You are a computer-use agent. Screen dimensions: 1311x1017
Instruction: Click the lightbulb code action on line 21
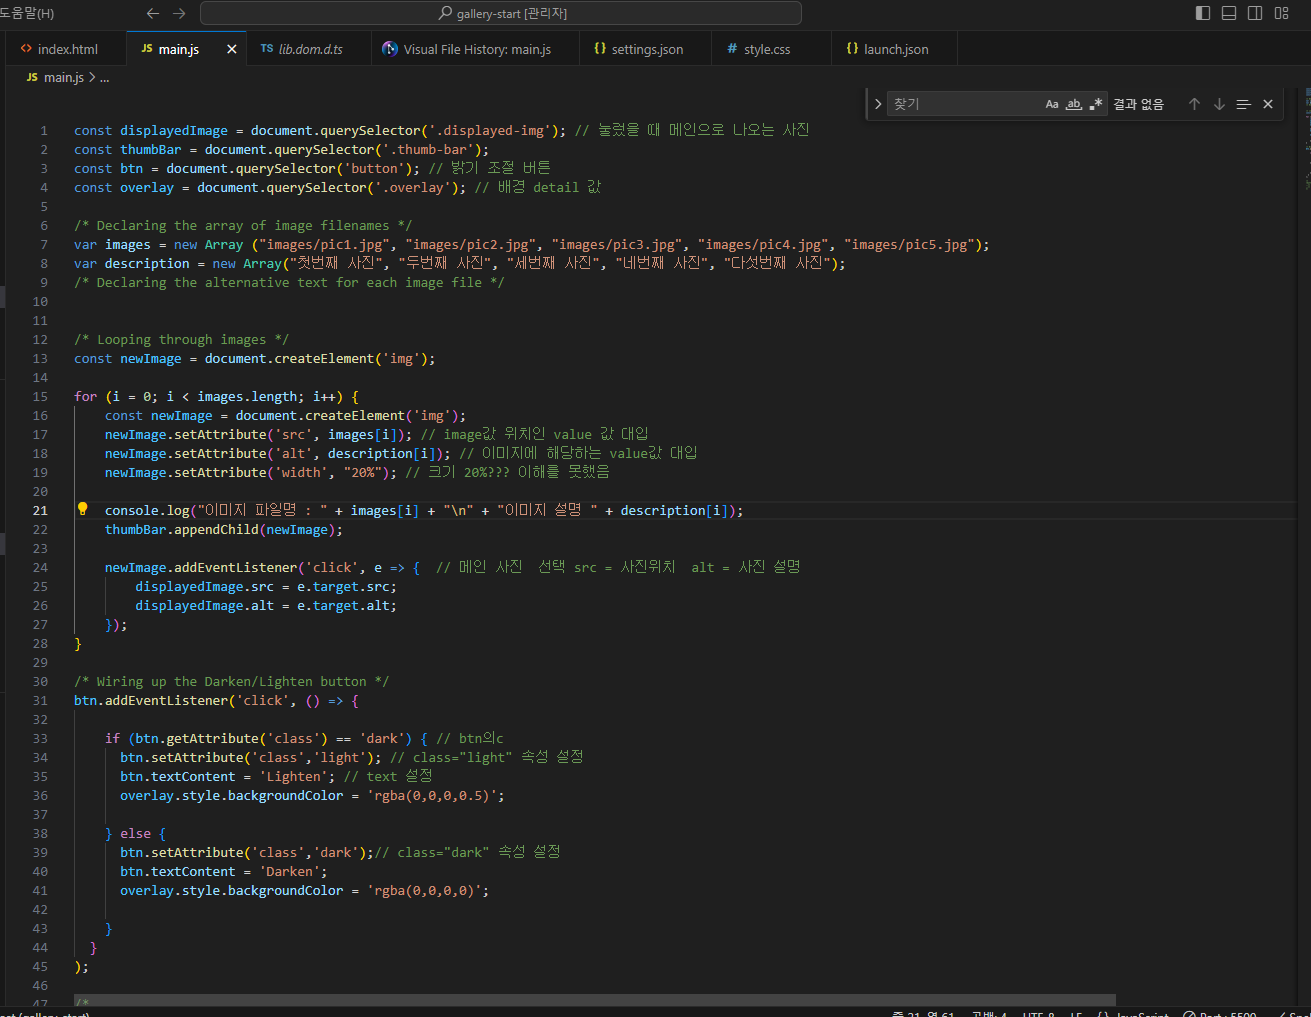[x=83, y=509]
